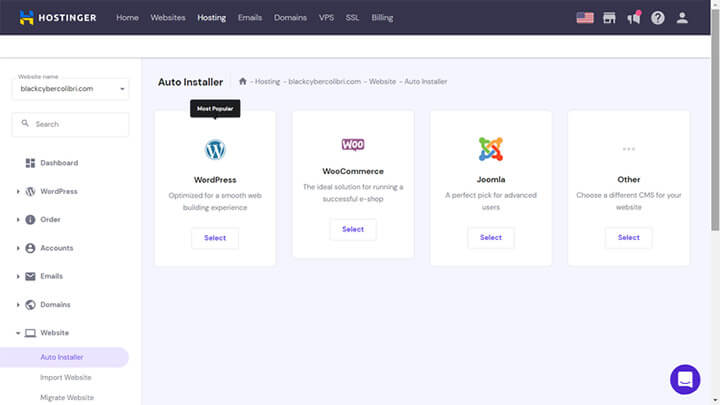Open the marketplace store icon
720x405 pixels.
point(609,18)
